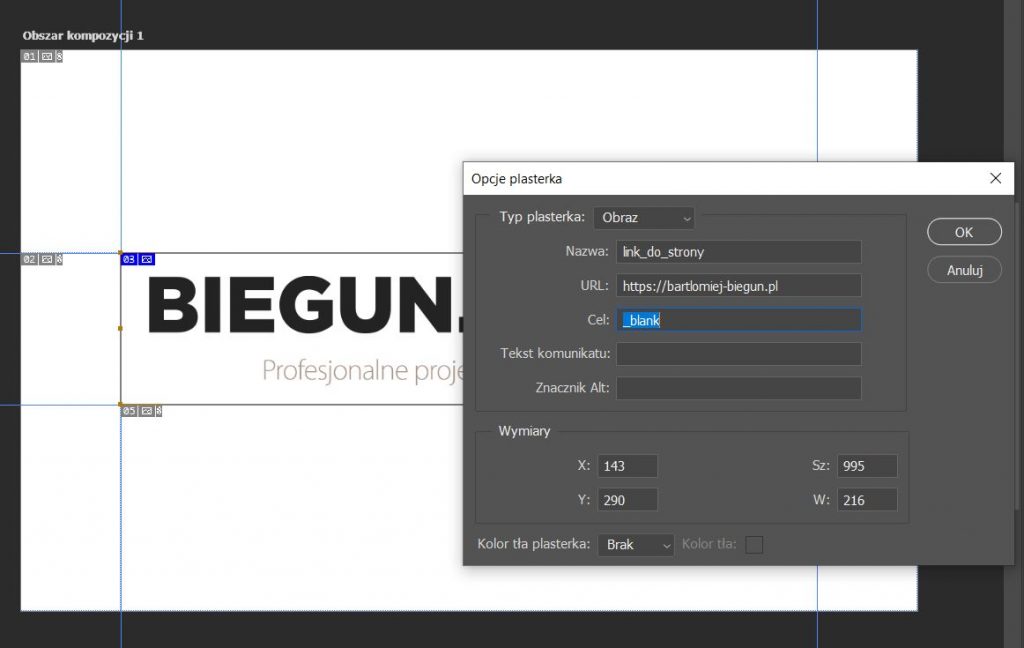This screenshot has height=648, width=1024.
Task: Open the Kolor tła plasterka dropdown
Action: tap(636, 544)
